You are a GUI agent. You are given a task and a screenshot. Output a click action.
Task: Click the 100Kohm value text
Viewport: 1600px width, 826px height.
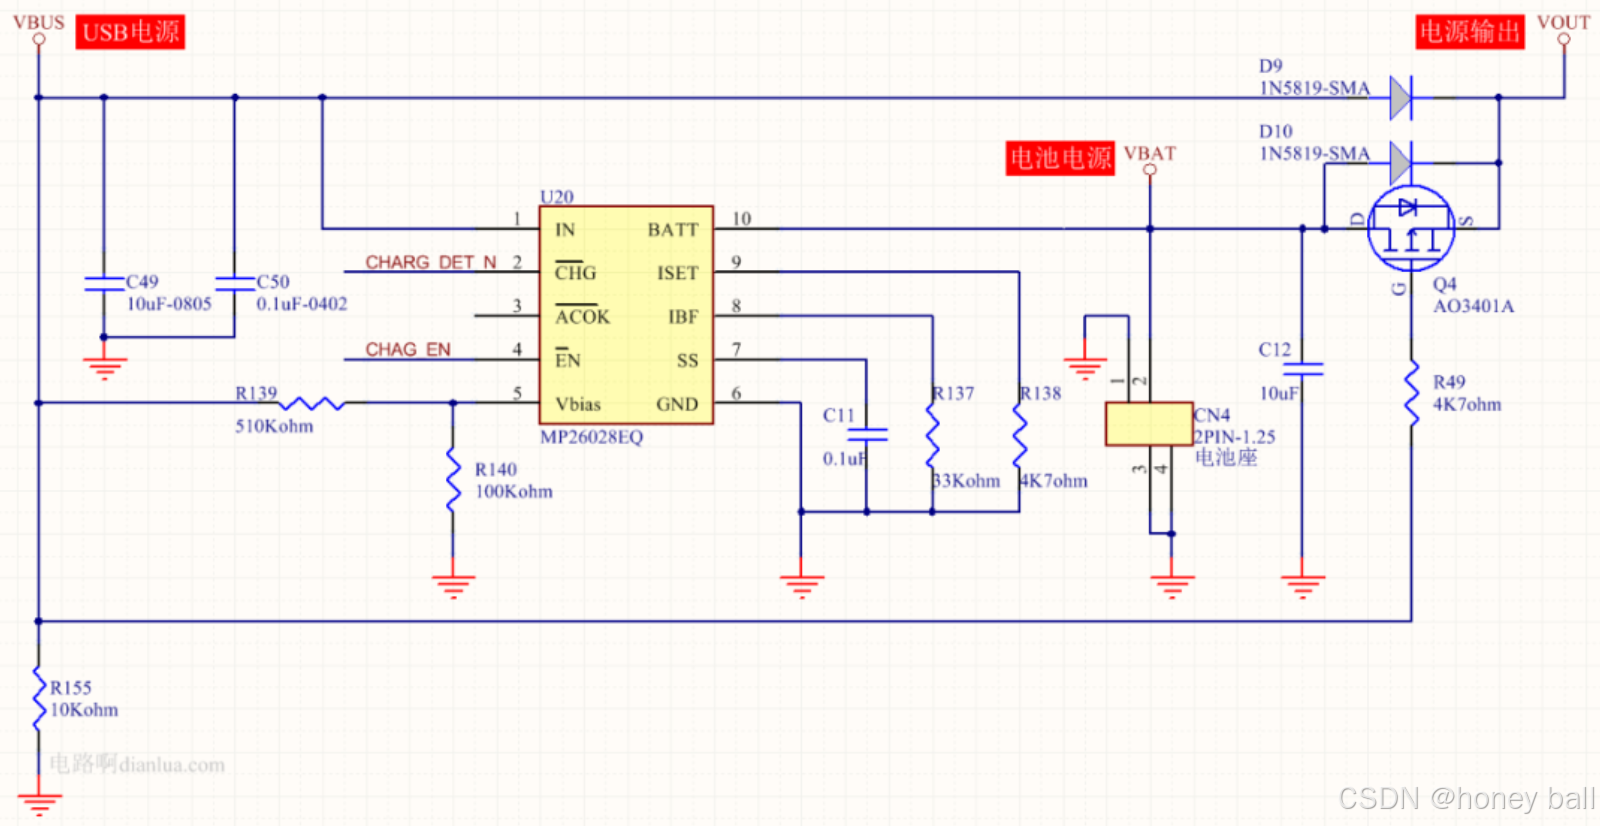(514, 492)
